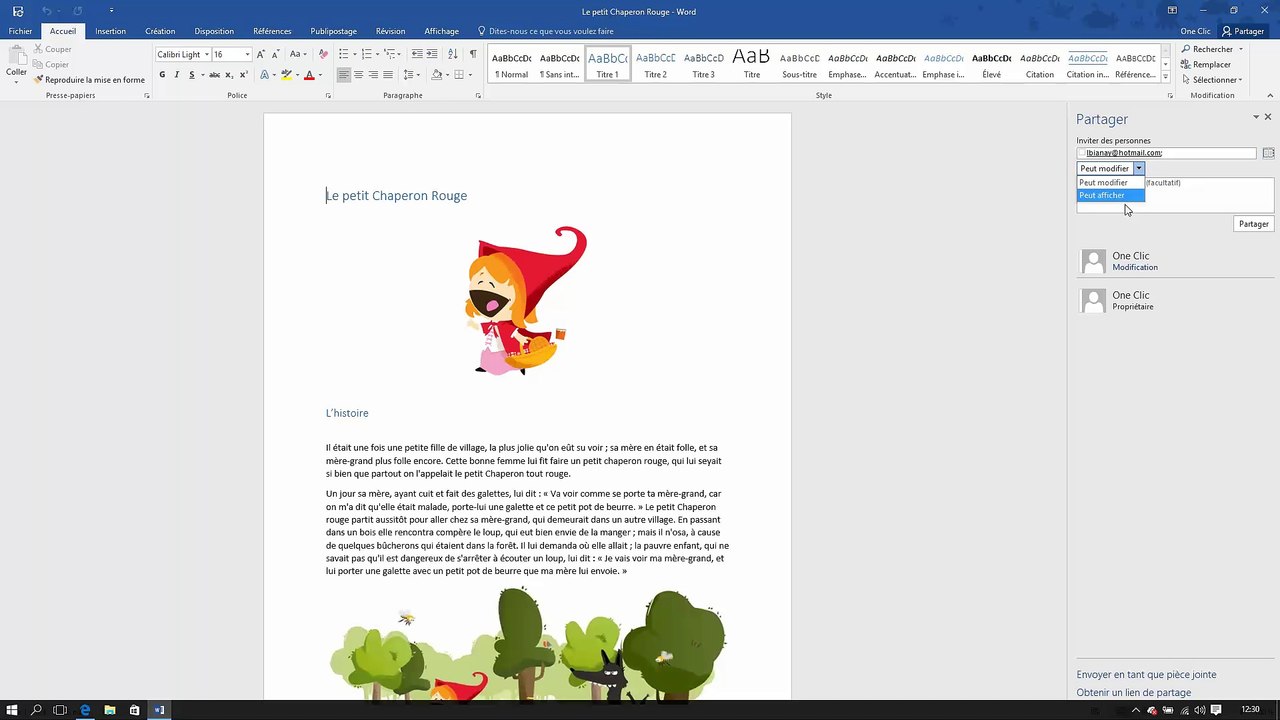Expand styles gallery more arrow

point(1165,77)
